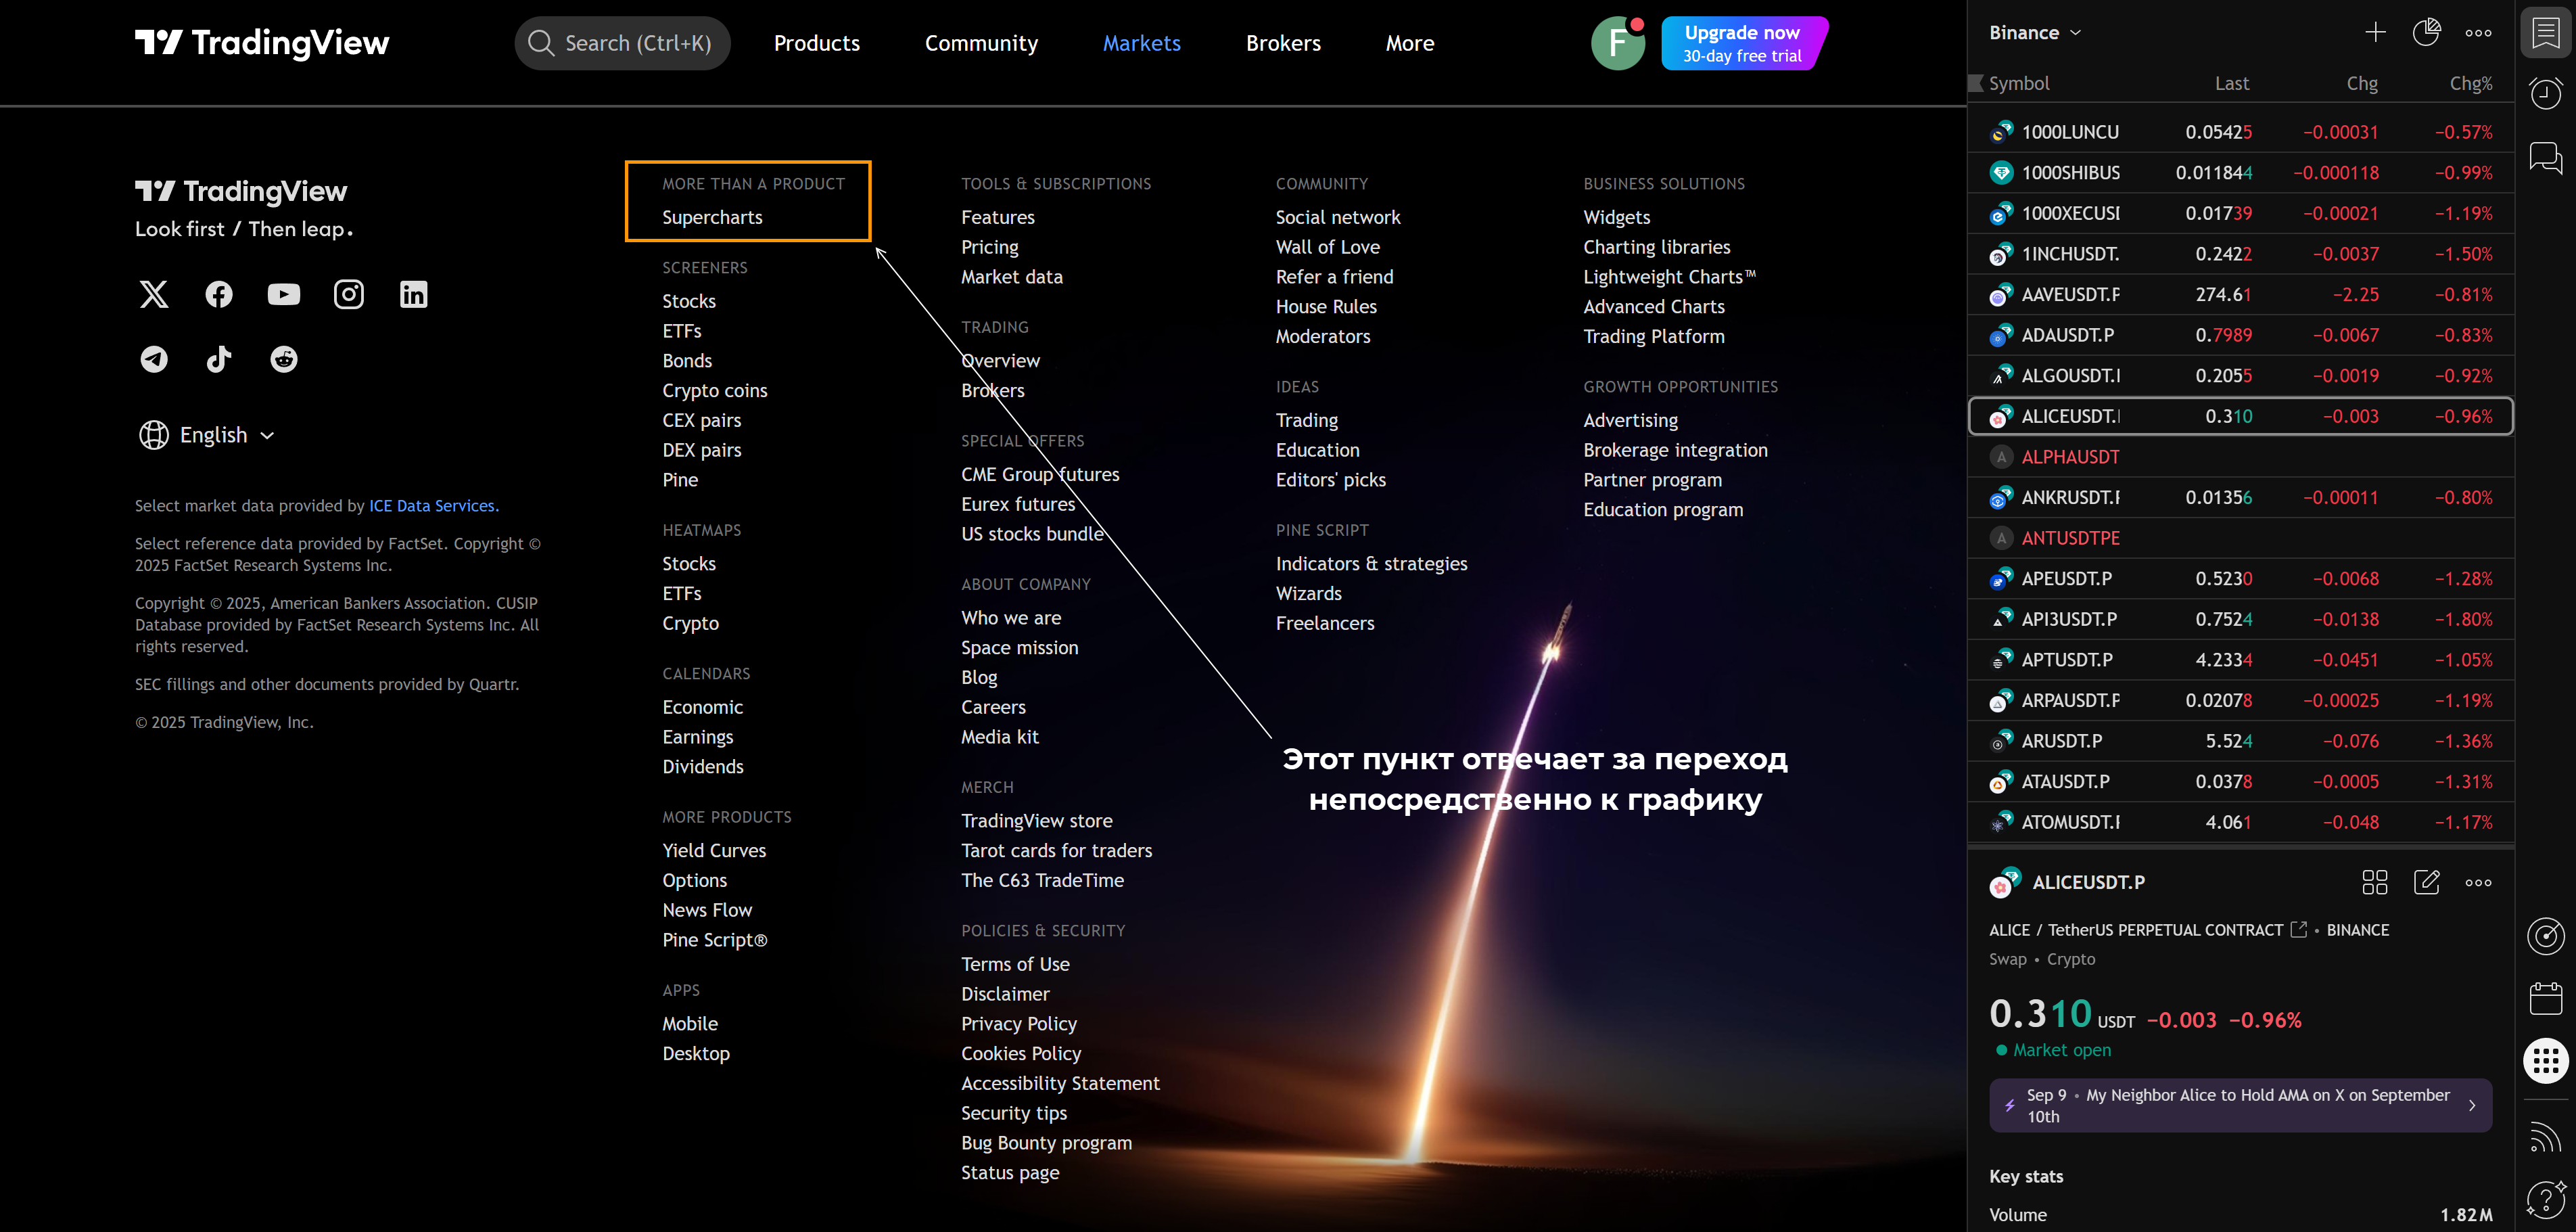Viewport: 2576px width, 1232px height.
Task: Click the Telegram social icon
Action: [x=154, y=359]
